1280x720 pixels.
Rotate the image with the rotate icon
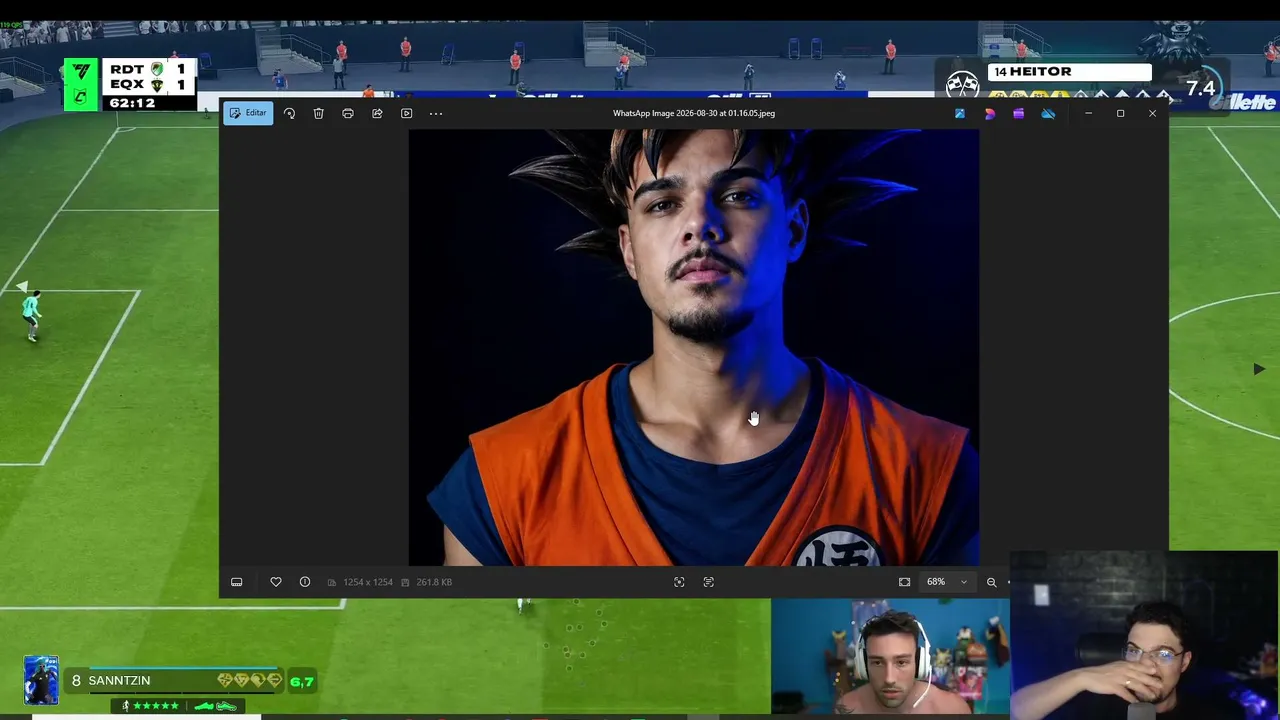pos(289,113)
